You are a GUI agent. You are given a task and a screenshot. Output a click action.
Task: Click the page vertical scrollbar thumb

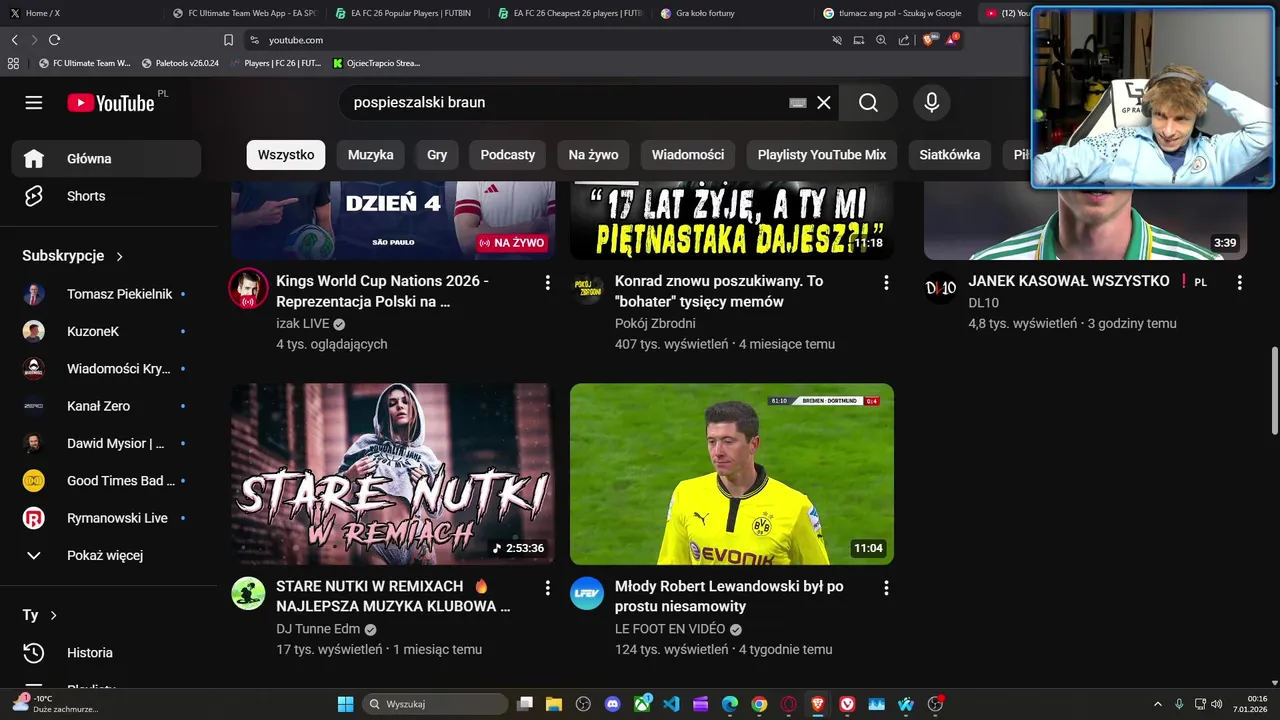1274,391
